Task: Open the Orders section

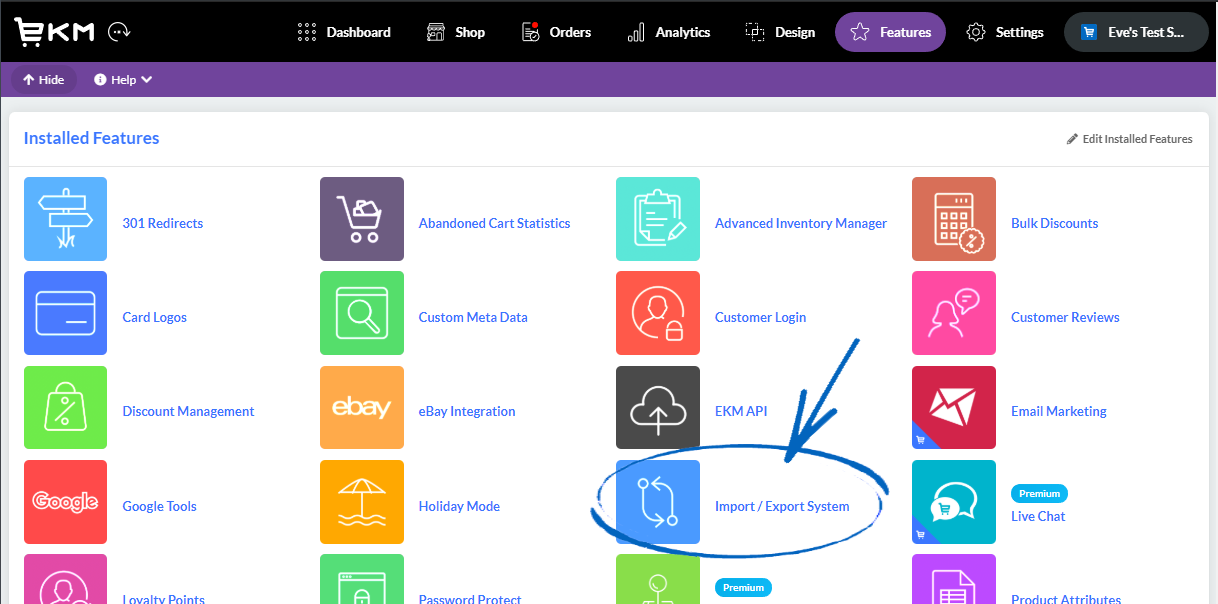Action: coord(556,31)
